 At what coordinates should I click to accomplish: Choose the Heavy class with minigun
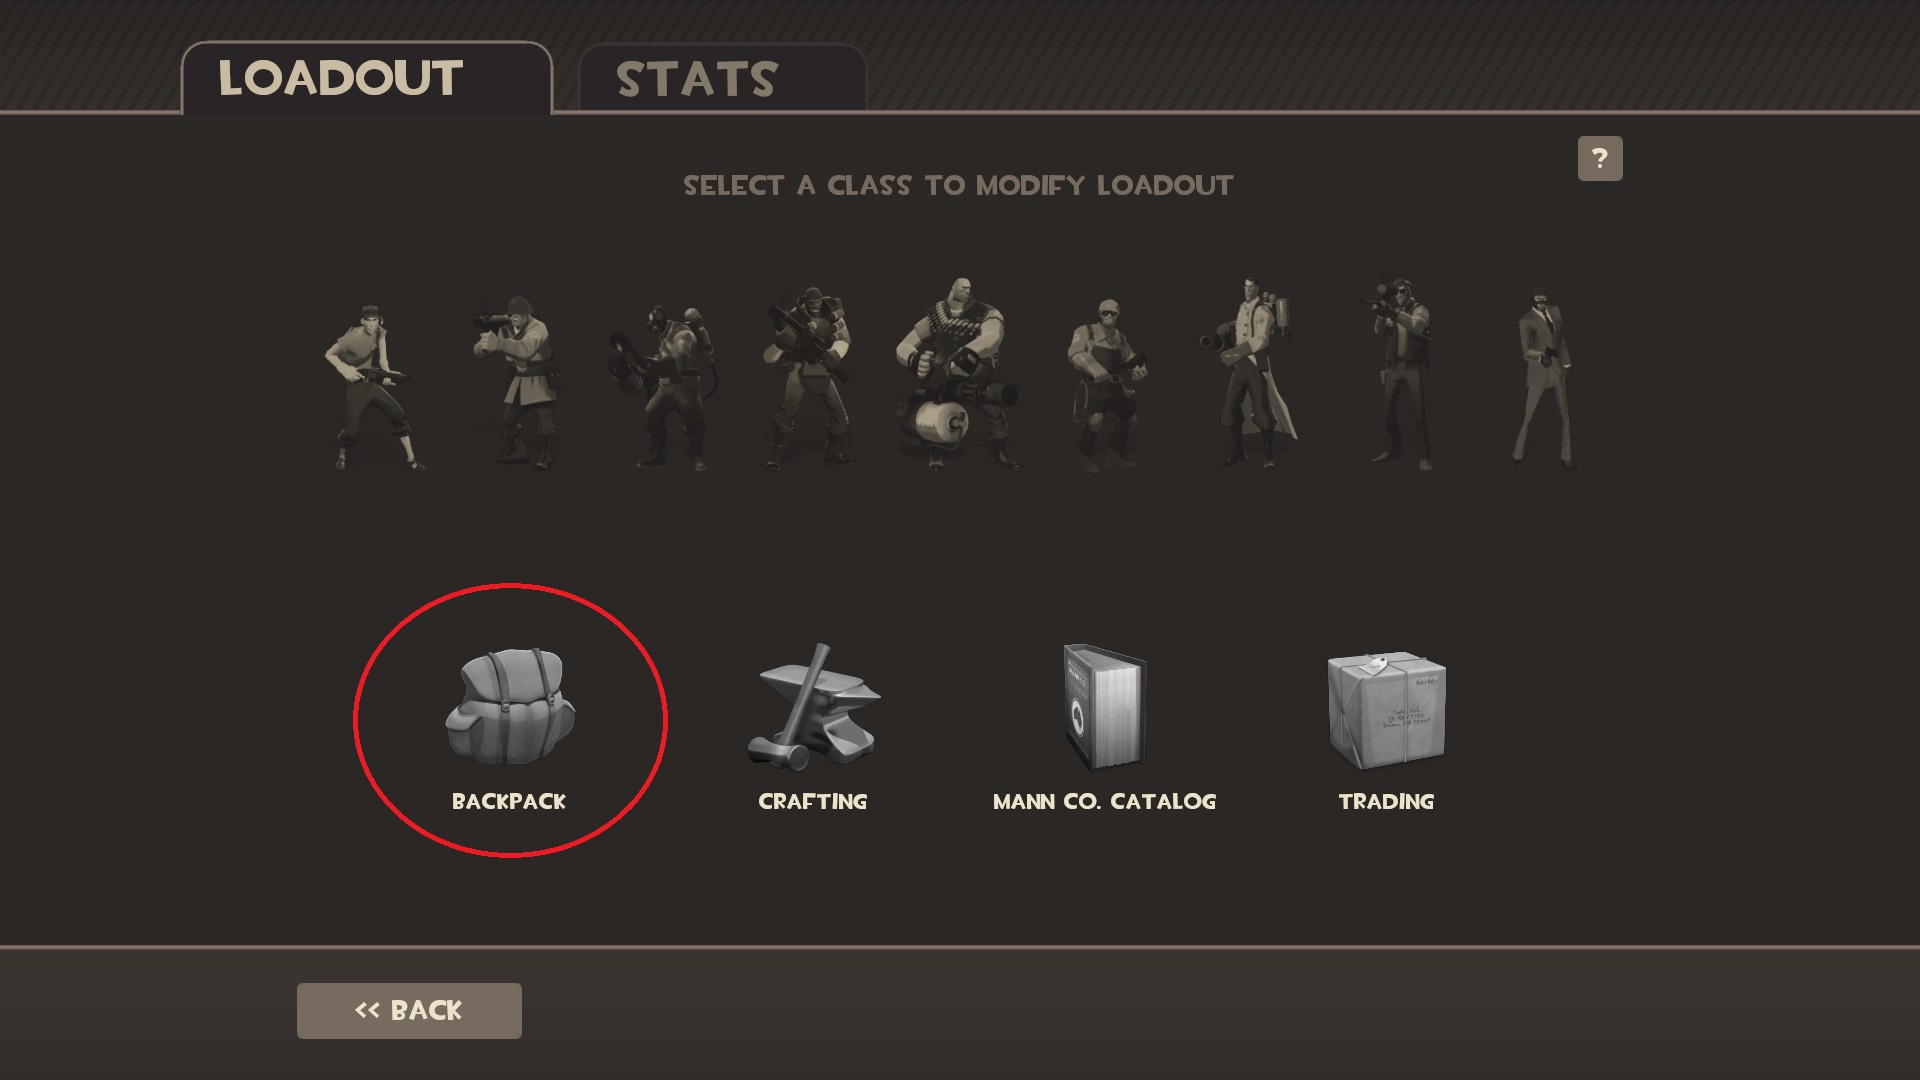[x=955, y=374]
